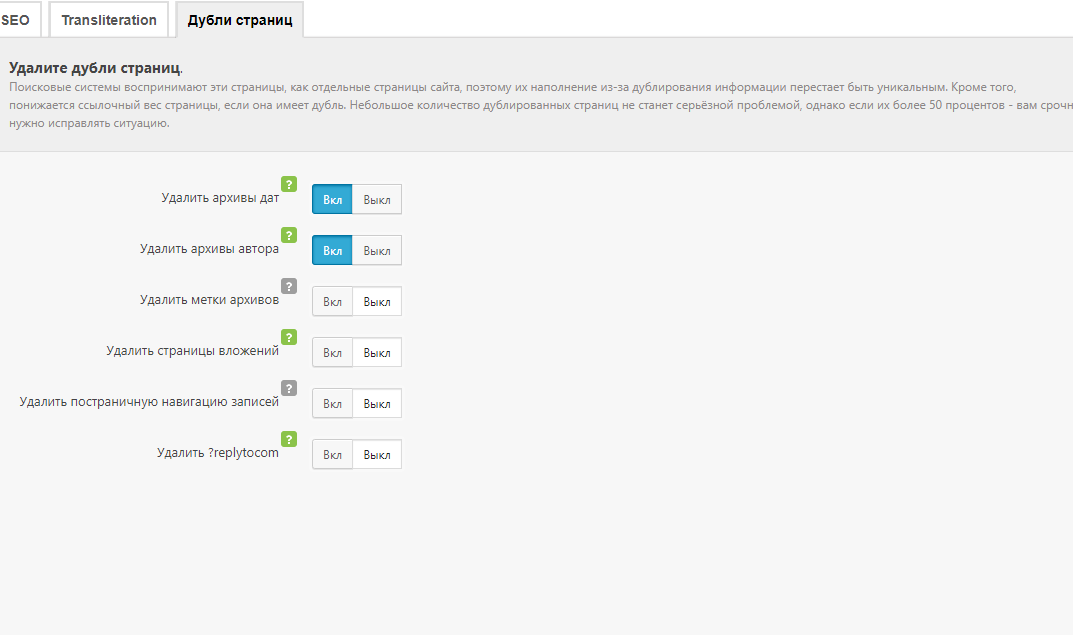Turn on Удалить постраничную навигацию записей
This screenshot has width=1073, height=635.
tap(333, 403)
